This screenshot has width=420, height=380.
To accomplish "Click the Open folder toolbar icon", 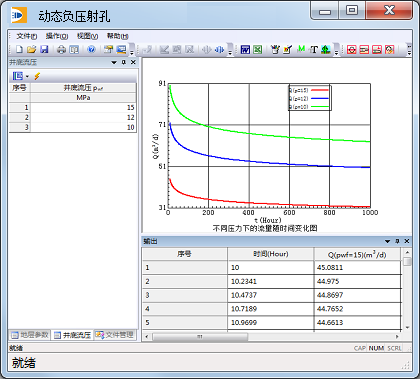I will tap(31, 50).
